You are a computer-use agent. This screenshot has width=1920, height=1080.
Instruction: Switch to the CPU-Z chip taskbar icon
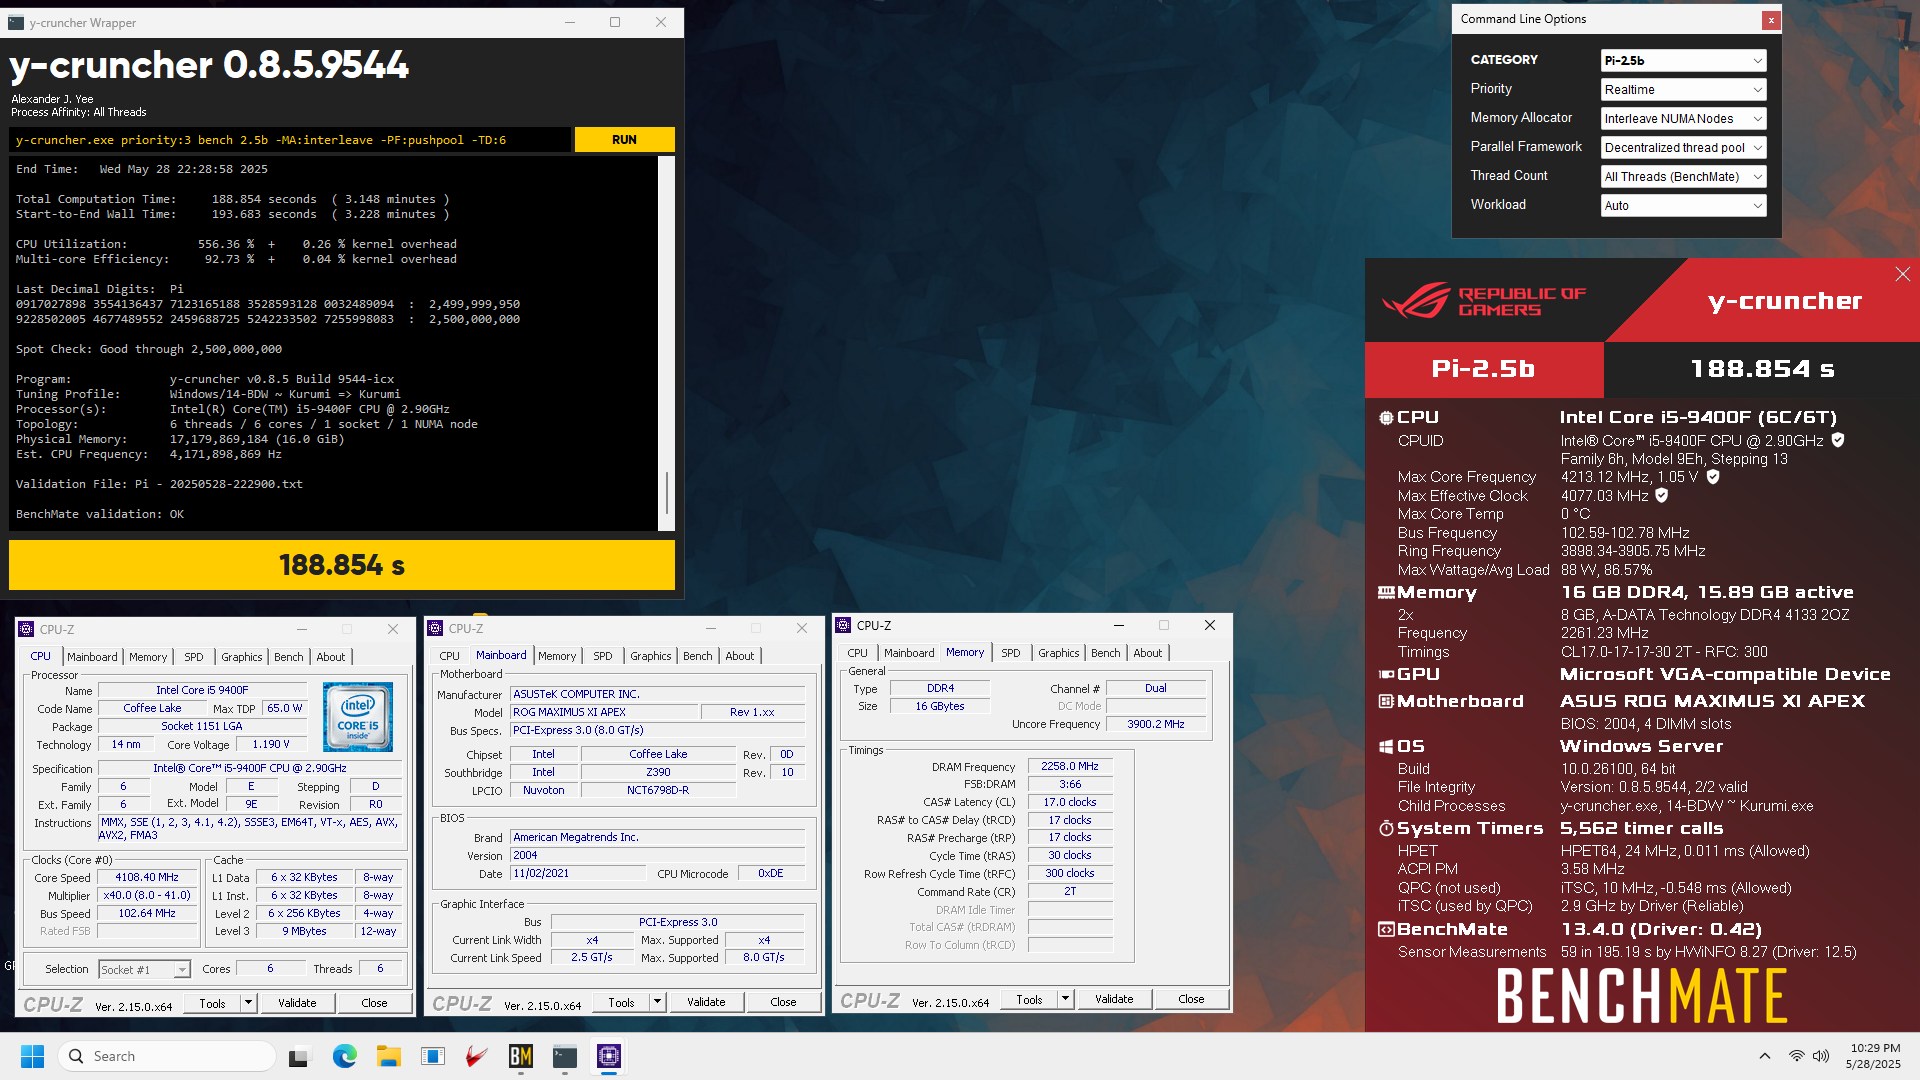point(609,1056)
